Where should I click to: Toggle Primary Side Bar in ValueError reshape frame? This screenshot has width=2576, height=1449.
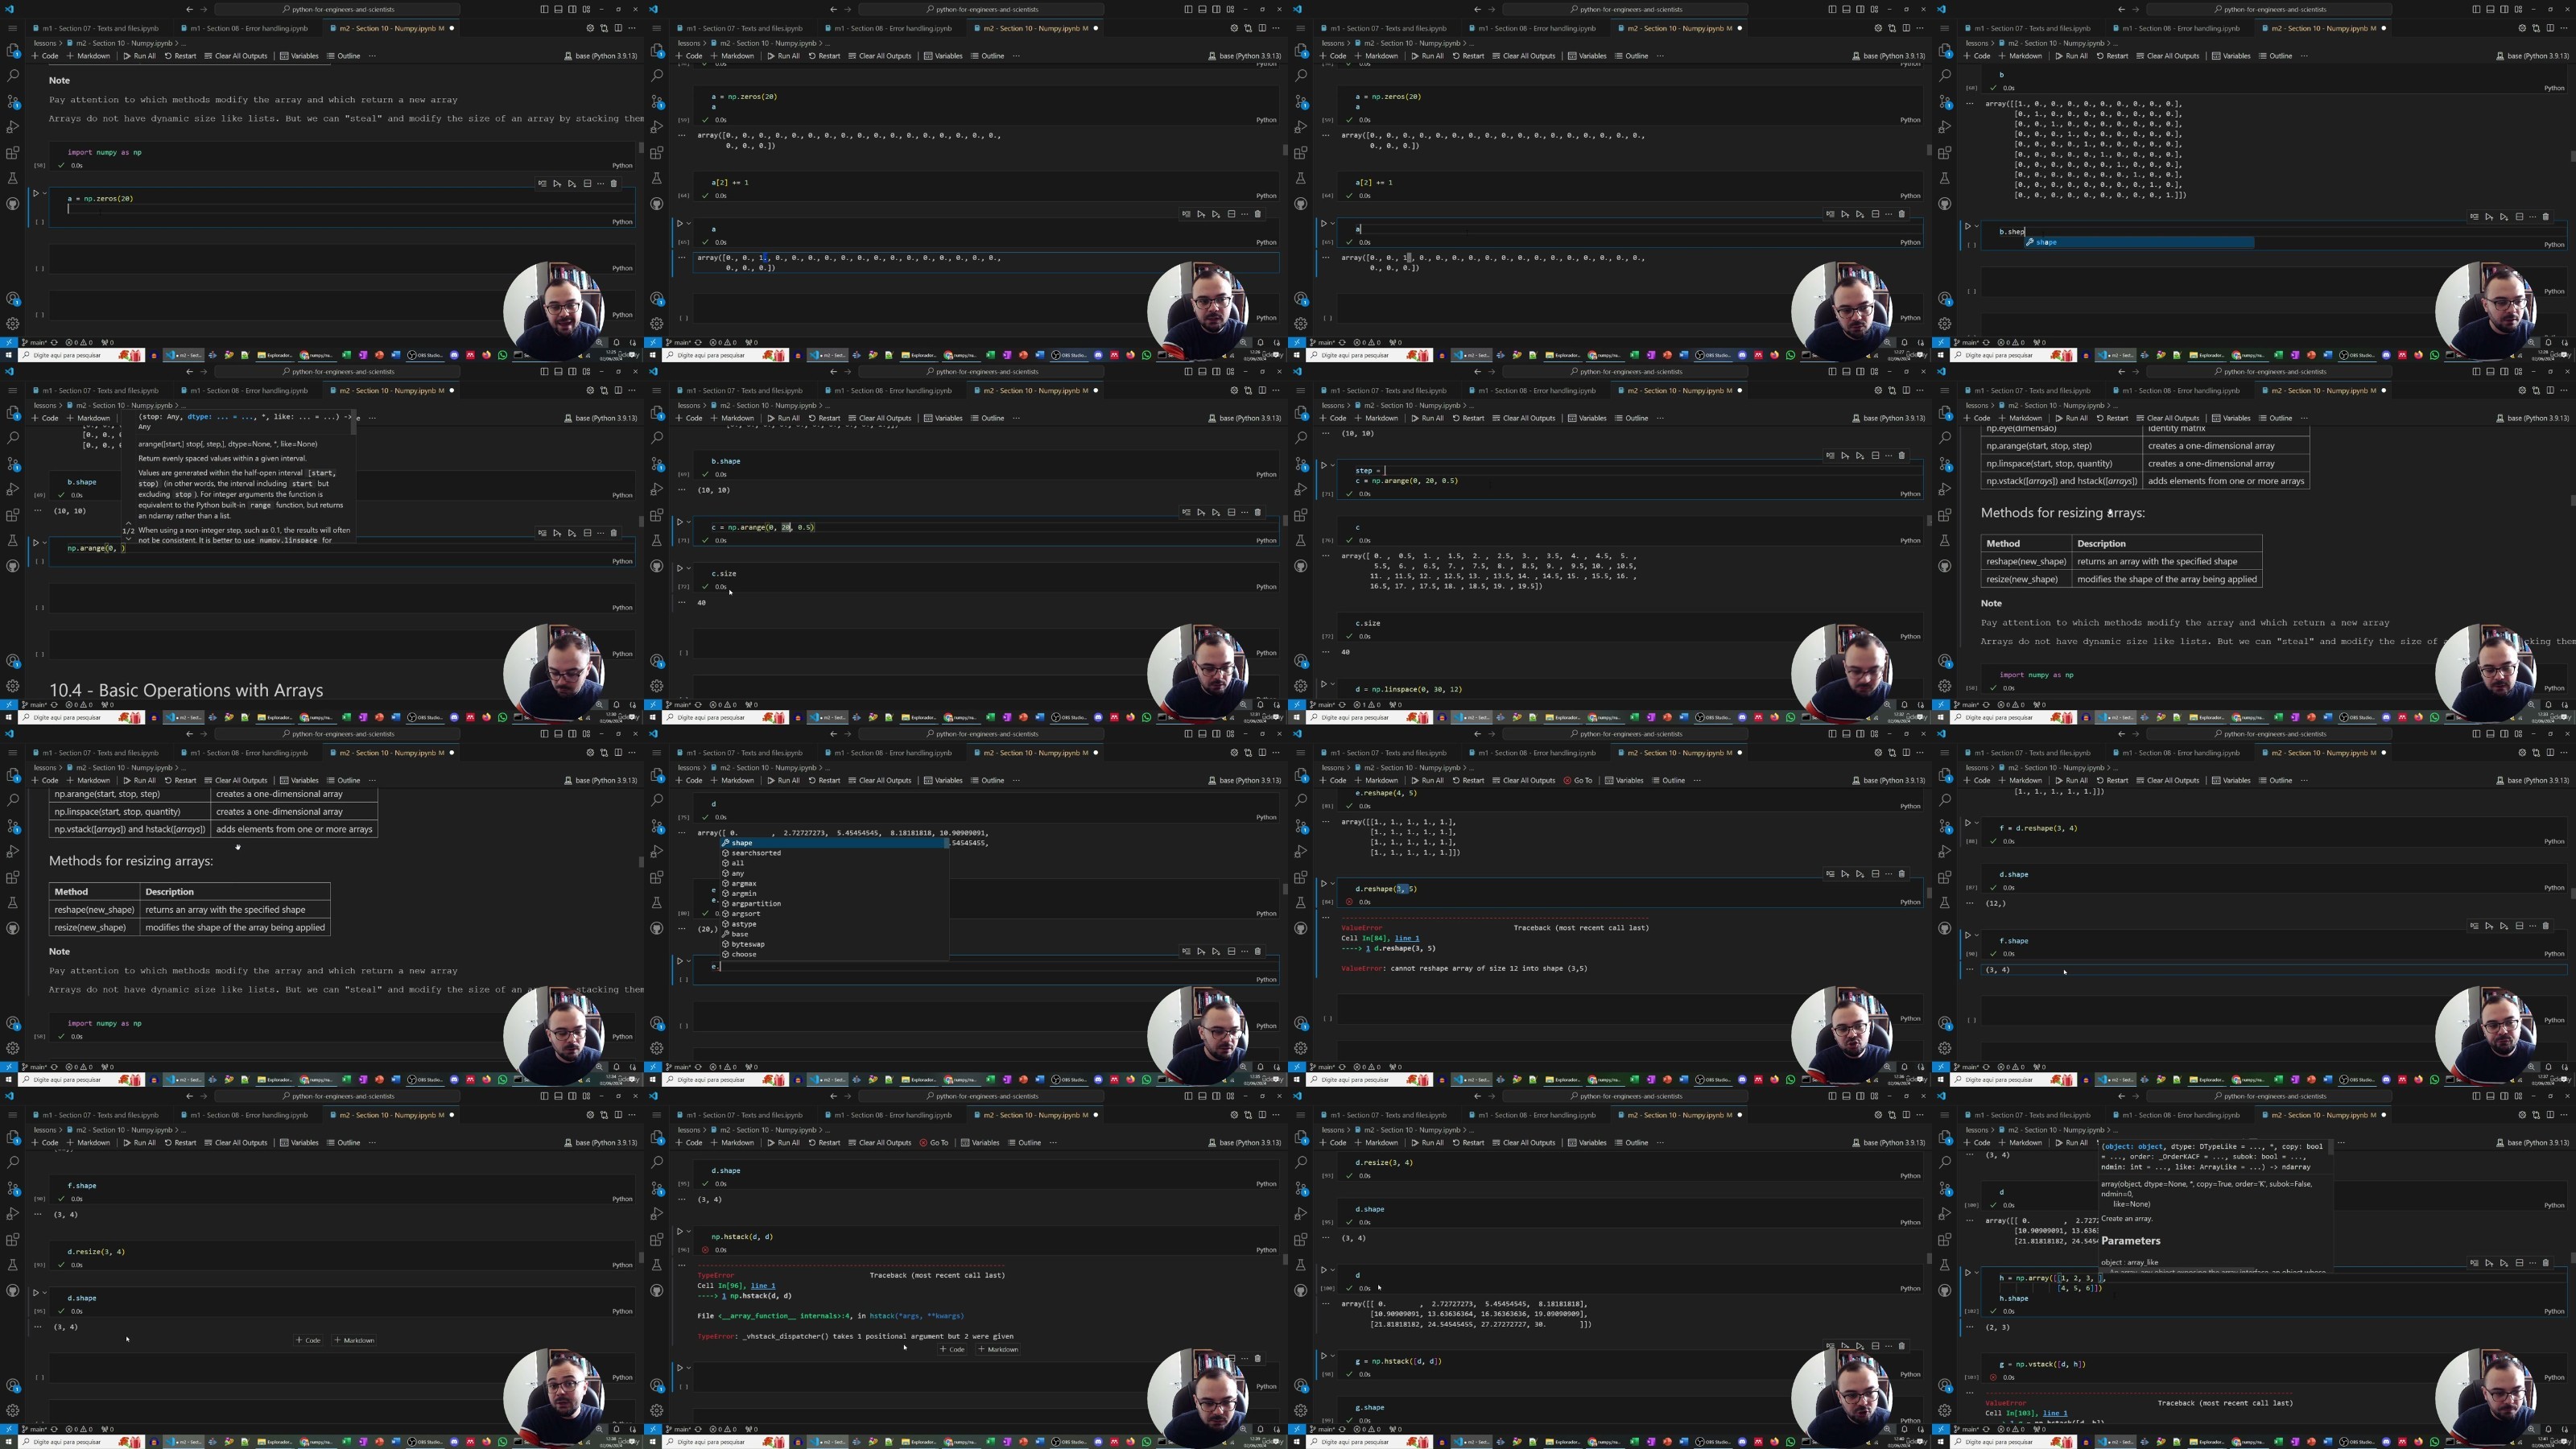point(1832,734)
